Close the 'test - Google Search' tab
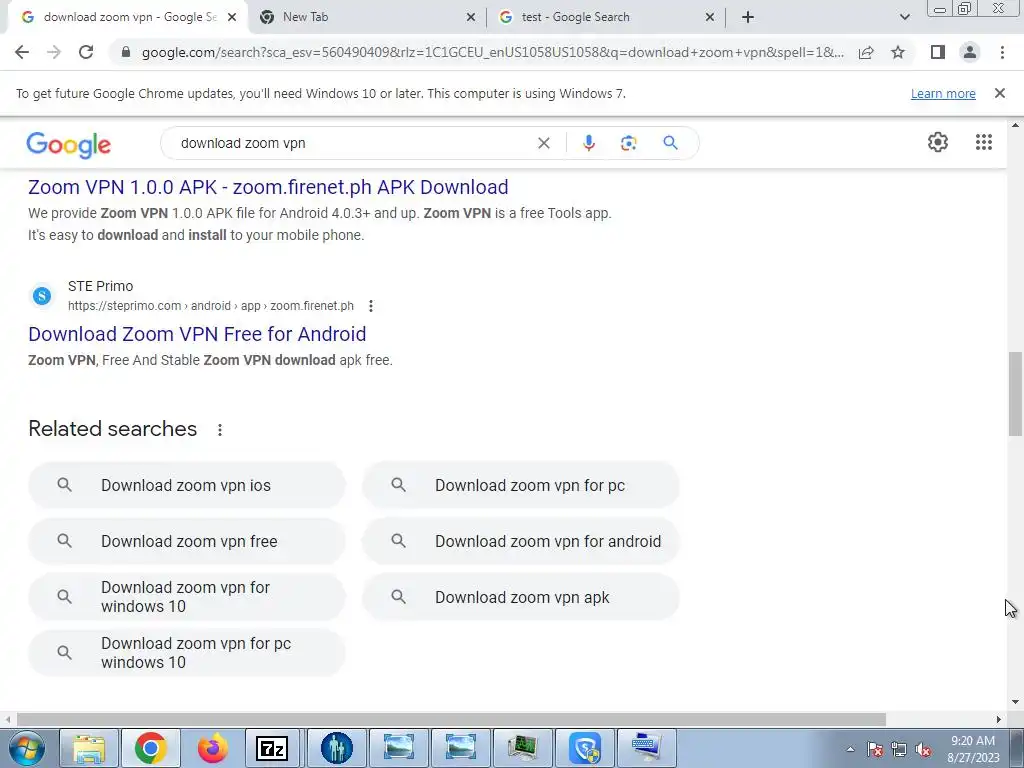The image size is (1024, 768). [710, 18]
